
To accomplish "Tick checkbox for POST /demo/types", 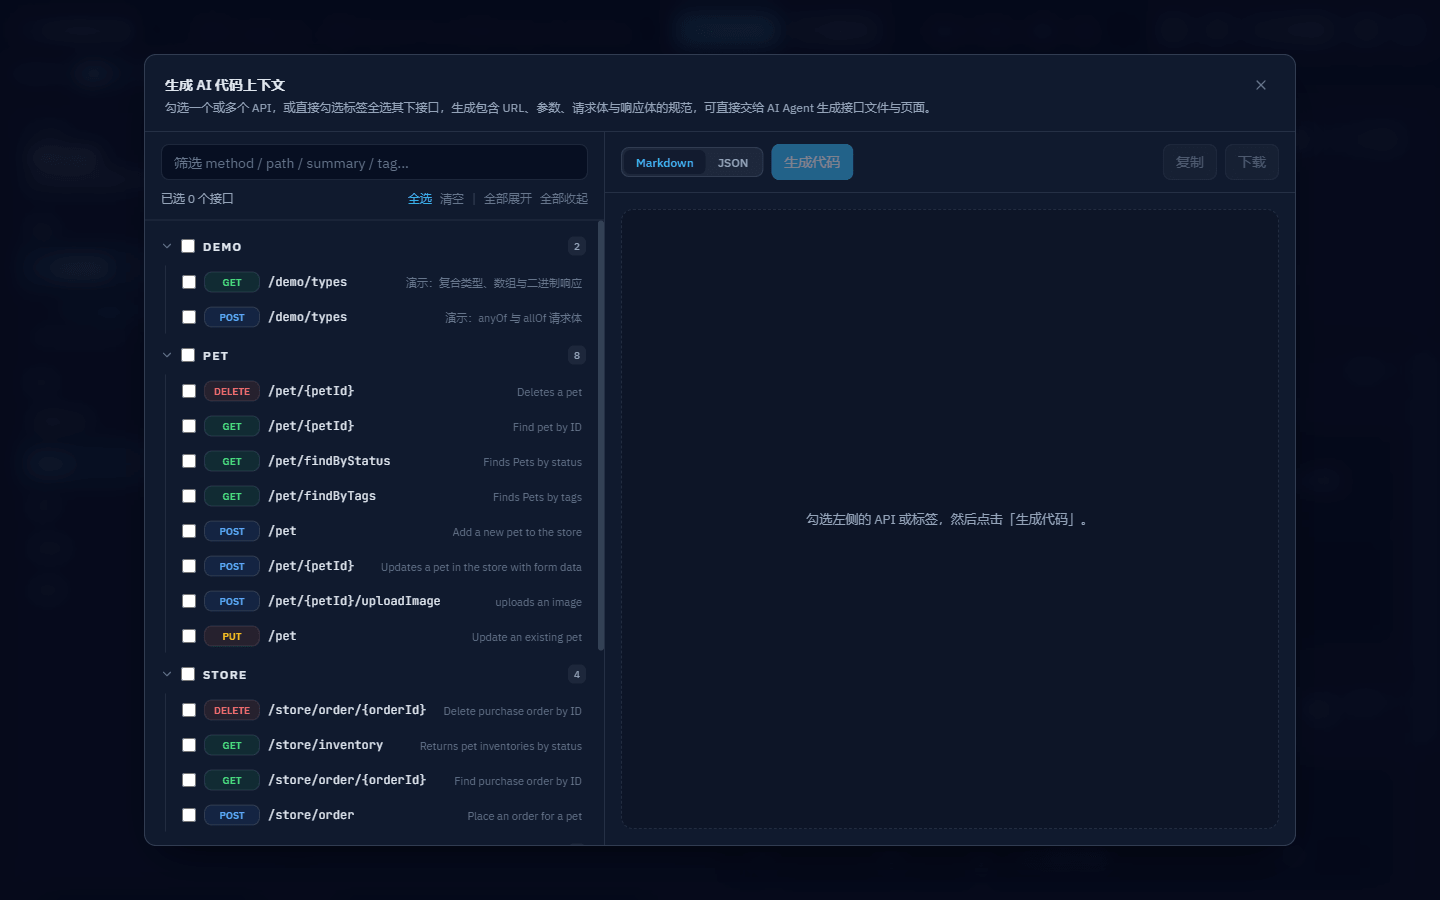I will coord(189,317).
